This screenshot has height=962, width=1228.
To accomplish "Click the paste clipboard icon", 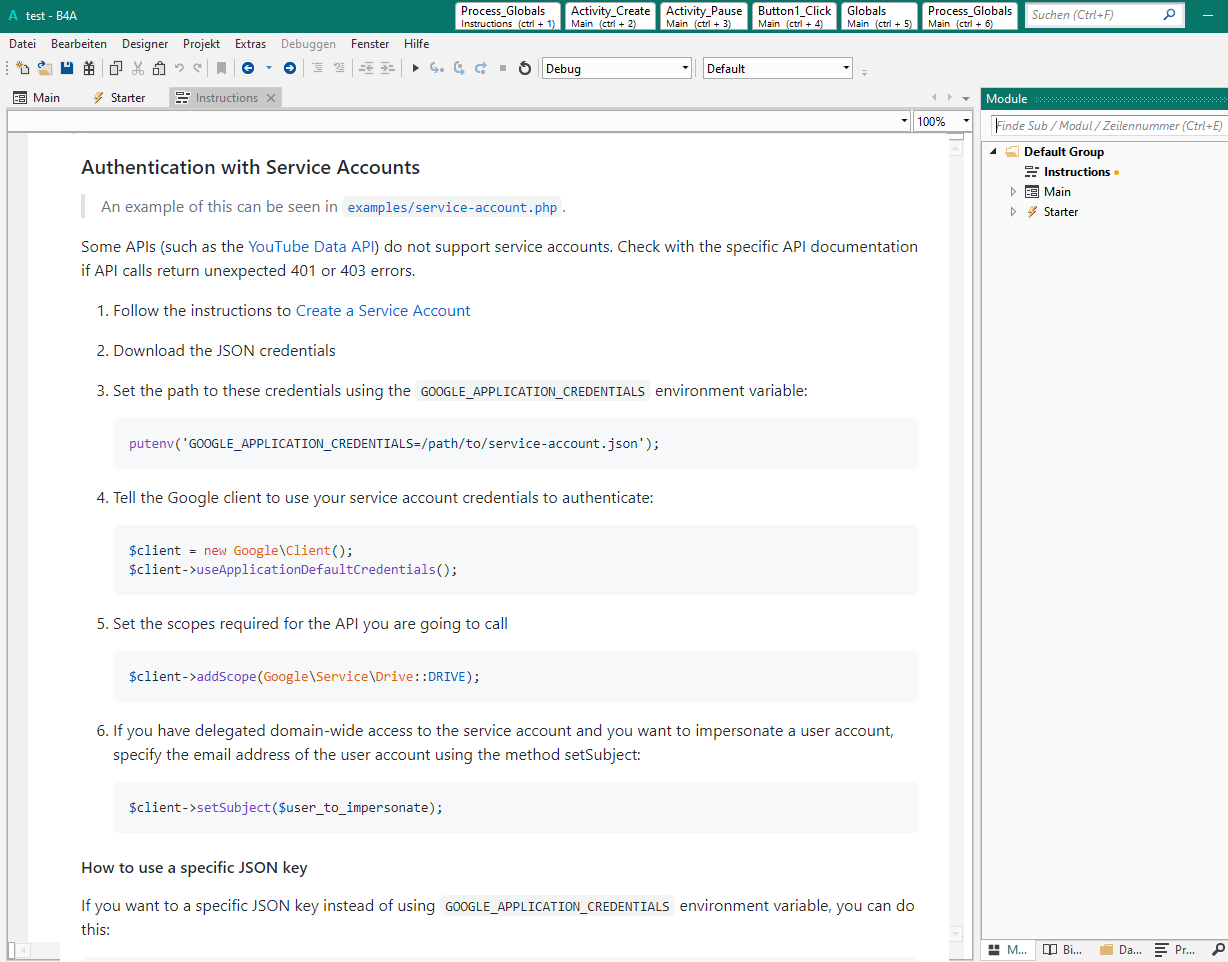I will (158, 68).
